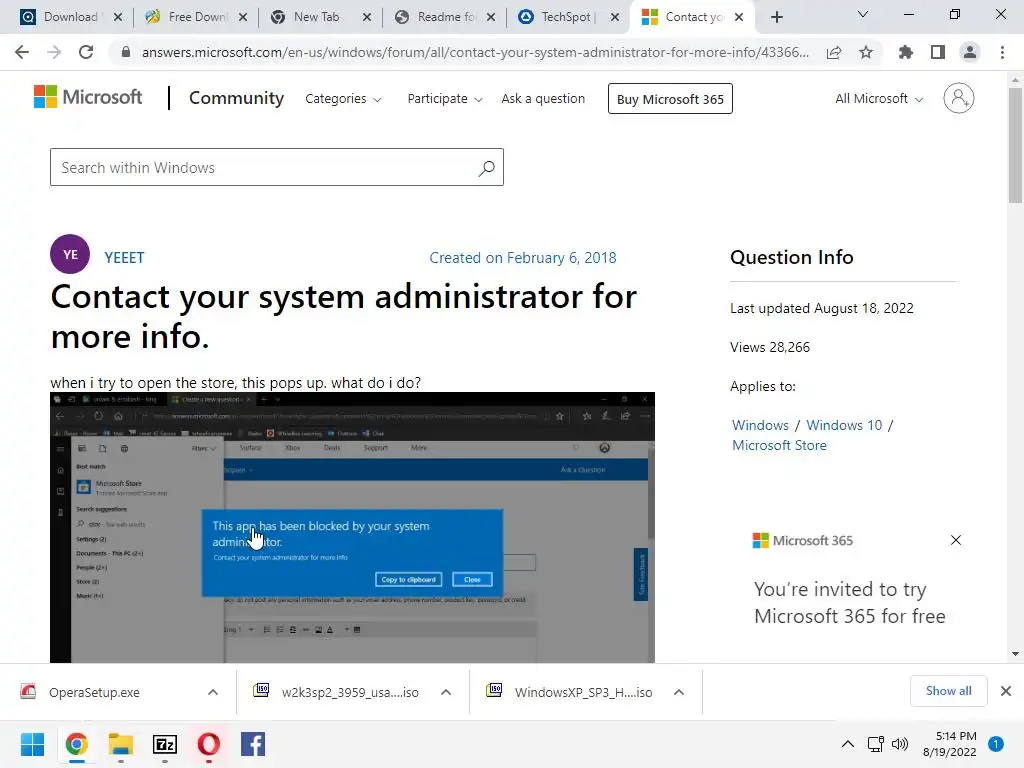Open the Windows Start menu
1024x768 pixels.
point(32,744)
